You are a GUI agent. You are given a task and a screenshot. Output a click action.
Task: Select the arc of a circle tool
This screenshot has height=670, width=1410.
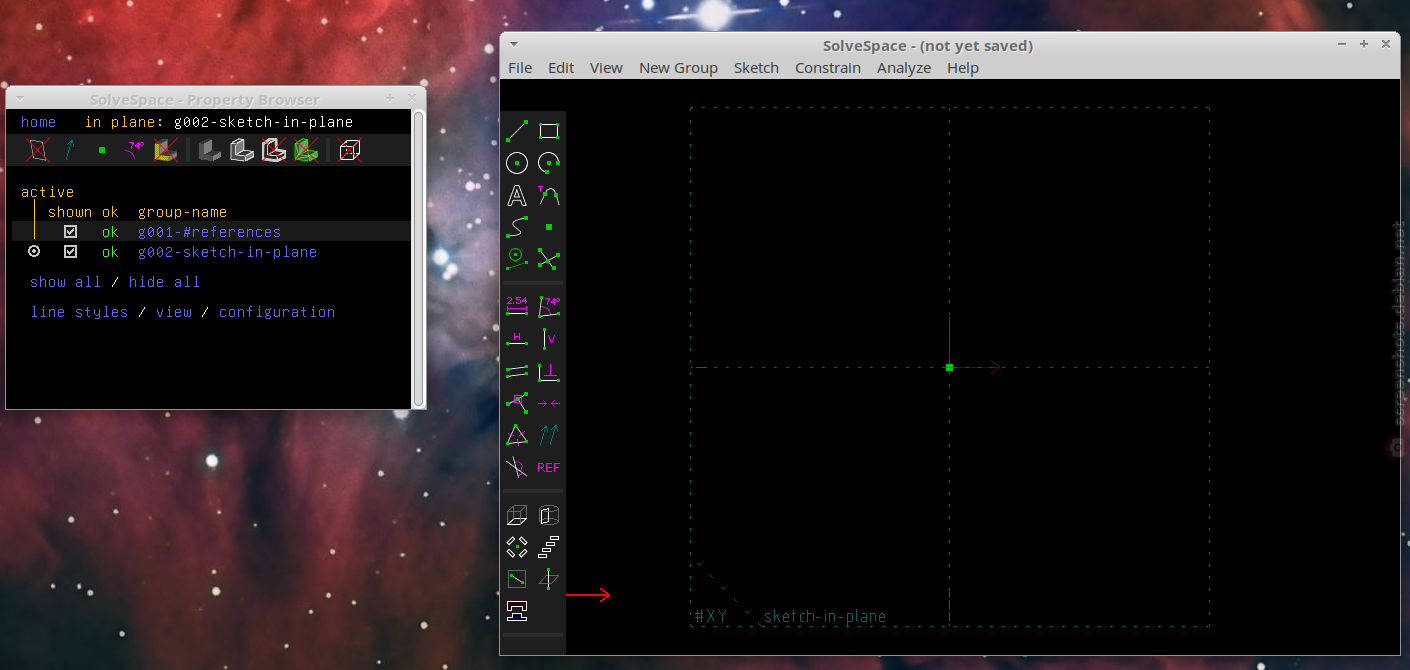coord(548,163)
